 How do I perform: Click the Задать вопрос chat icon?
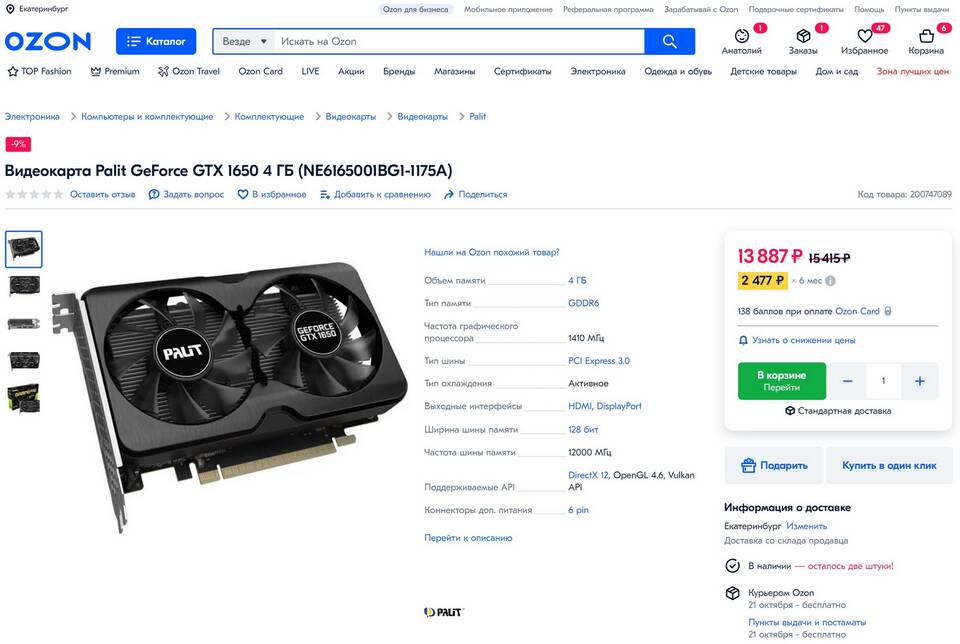coord(154,195)
